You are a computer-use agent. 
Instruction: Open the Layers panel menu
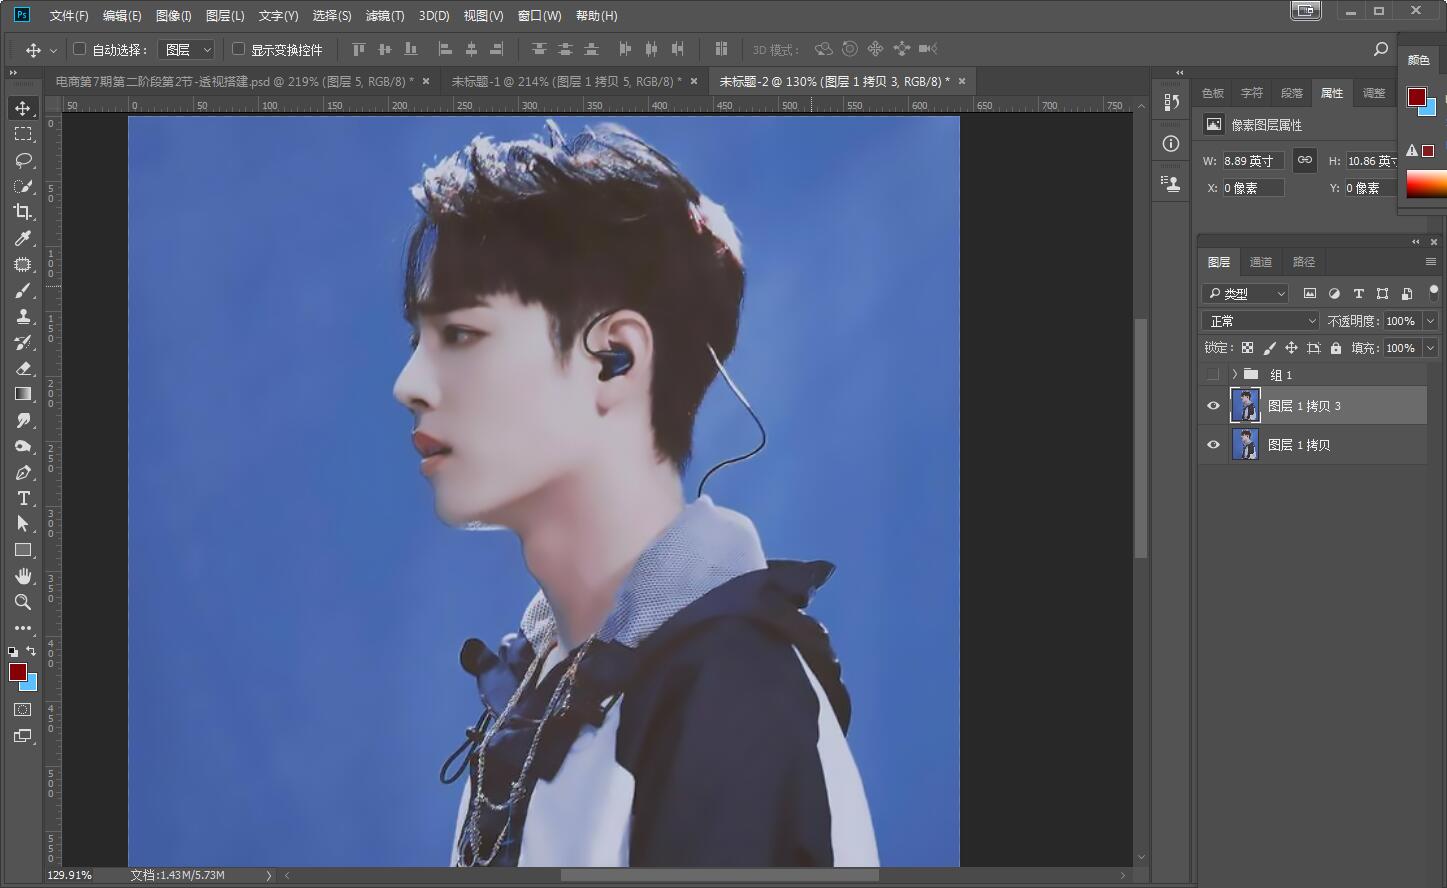(1431, 262)
